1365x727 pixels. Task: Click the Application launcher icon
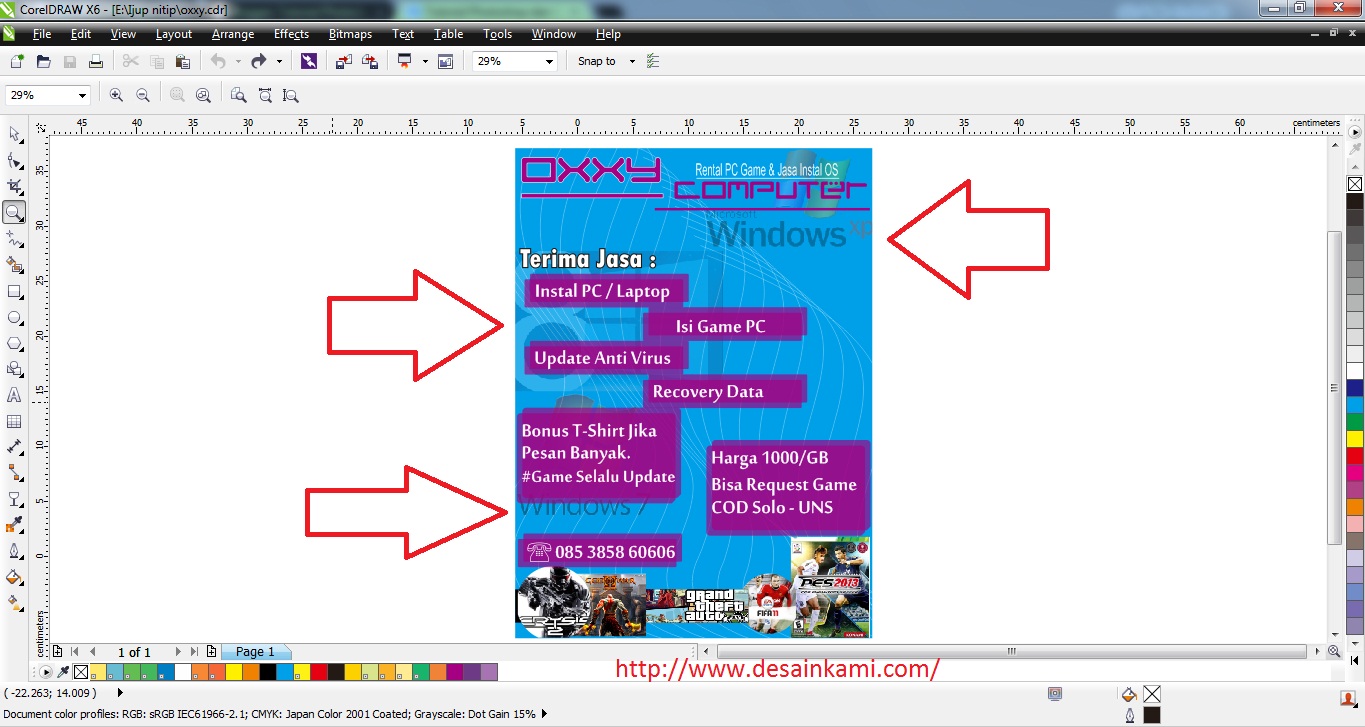404,61
